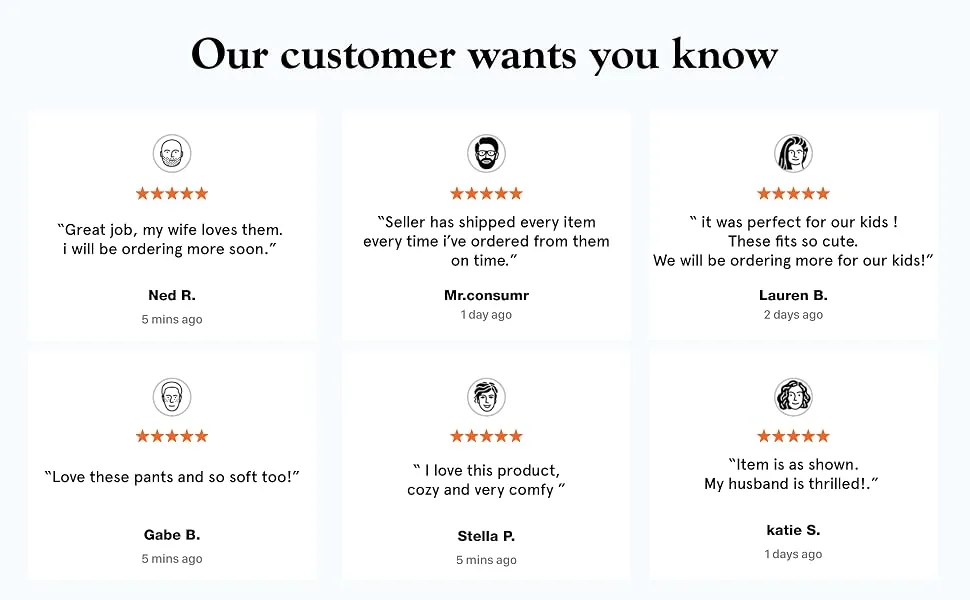Screen dimensions: 970x600
Task: Click the "Love these pants" review text
Action: coord(172,477)
